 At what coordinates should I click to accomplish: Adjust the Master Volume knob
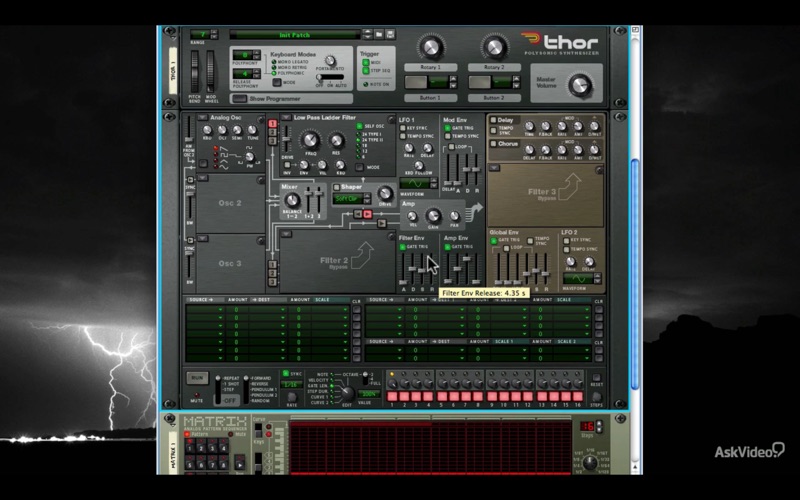(580, 85)
